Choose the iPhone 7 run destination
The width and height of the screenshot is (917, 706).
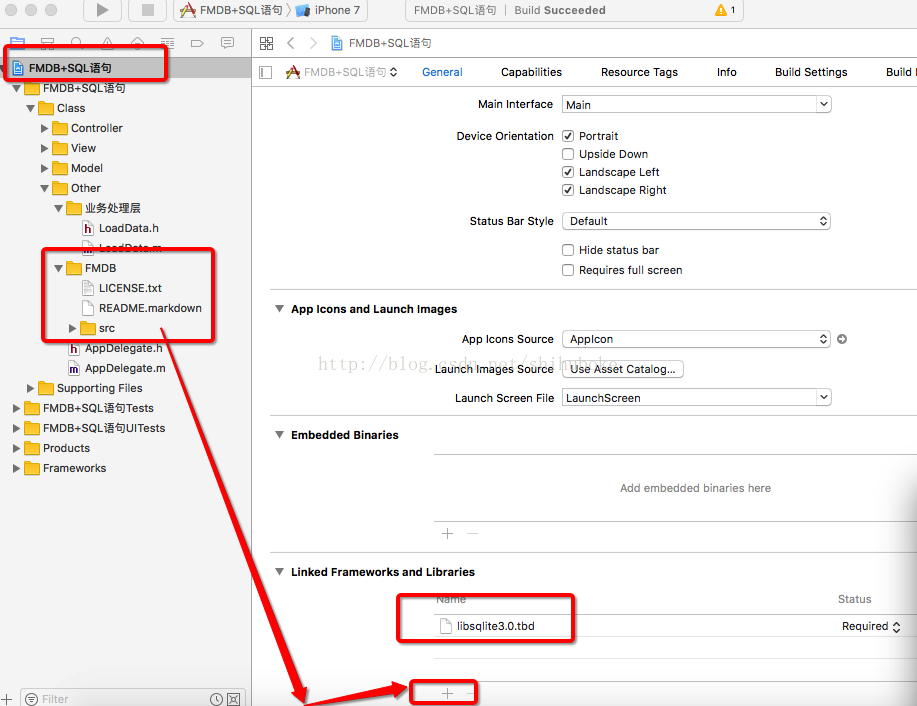coord(328,10)
